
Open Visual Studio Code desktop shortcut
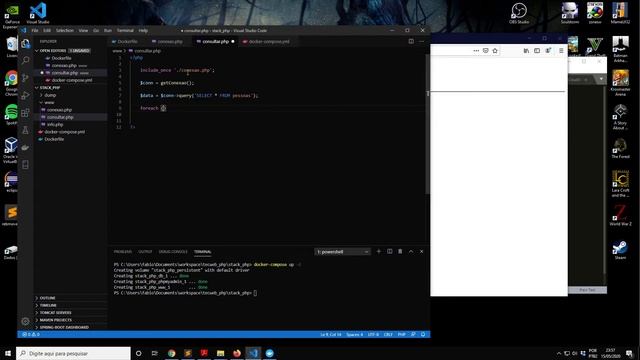(38, 13)
